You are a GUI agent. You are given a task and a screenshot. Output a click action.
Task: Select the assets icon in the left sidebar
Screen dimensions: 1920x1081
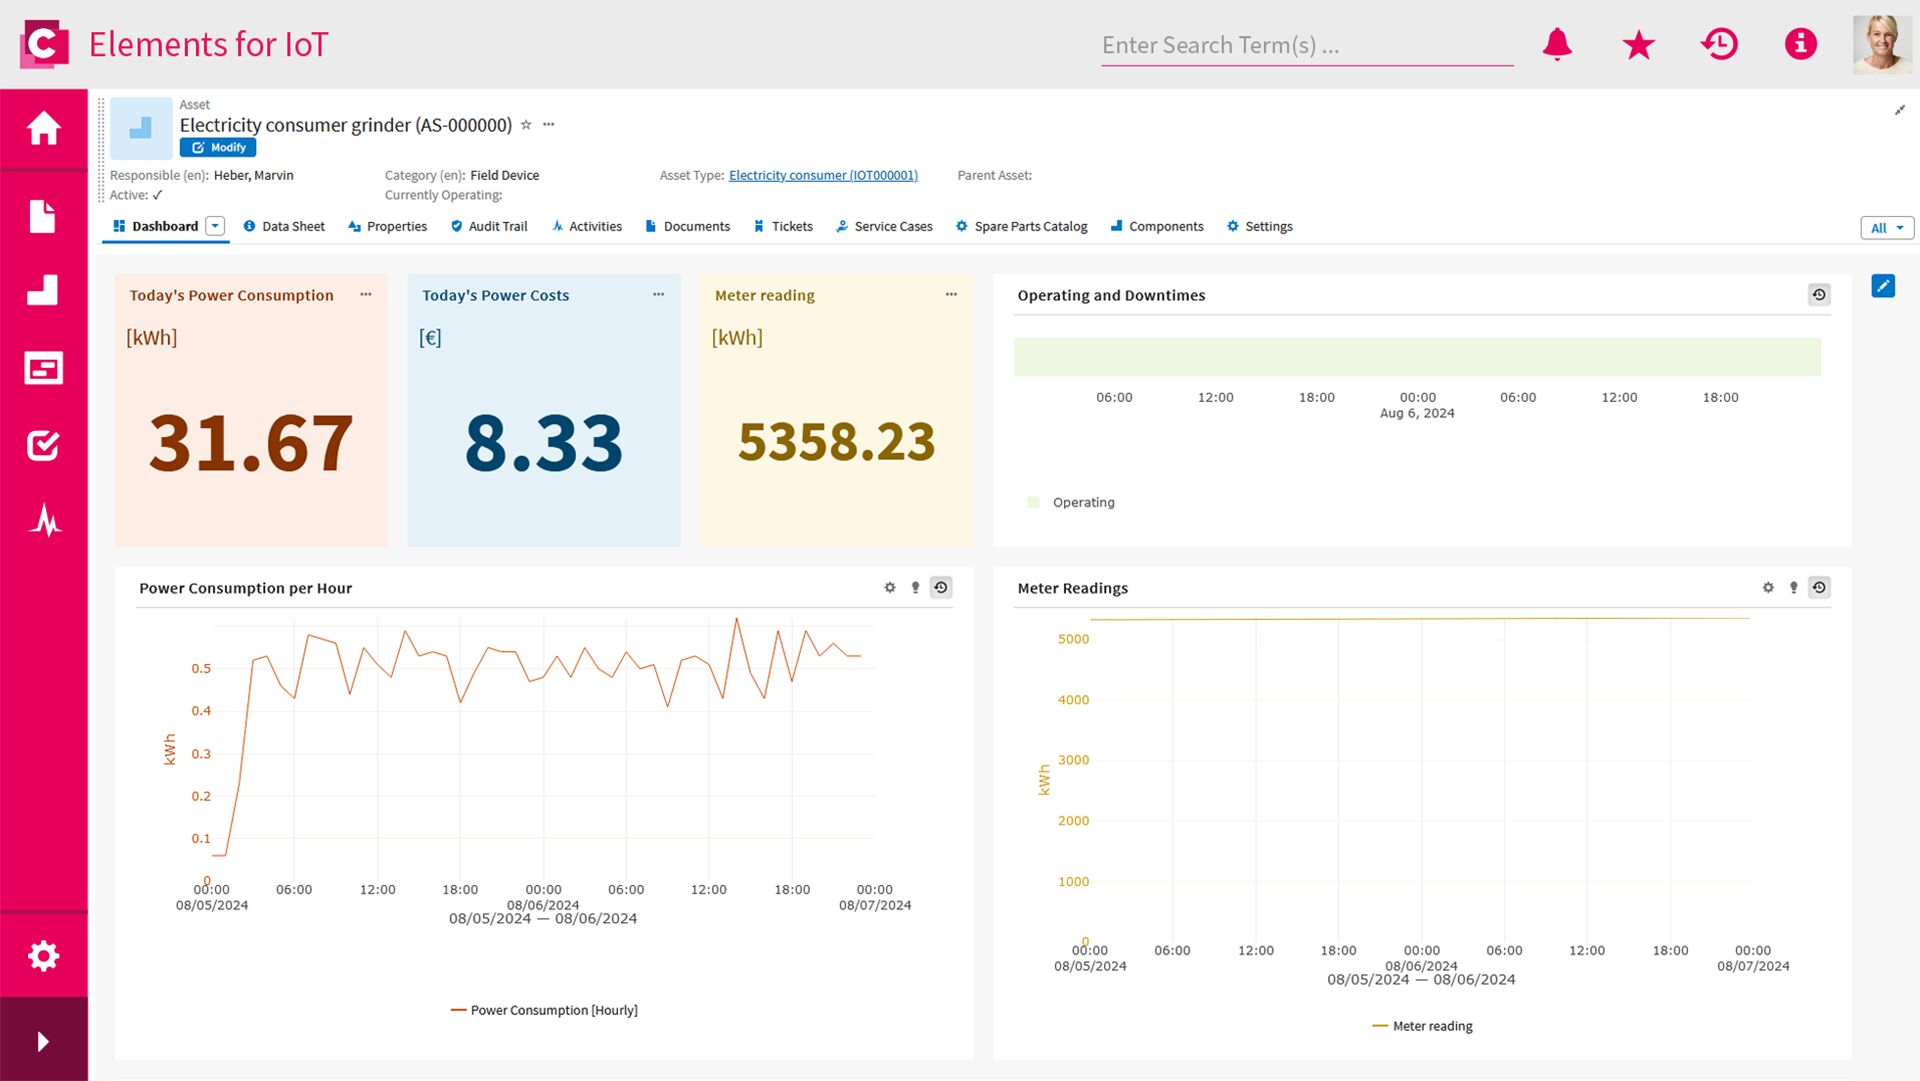[x=44, y=290]
